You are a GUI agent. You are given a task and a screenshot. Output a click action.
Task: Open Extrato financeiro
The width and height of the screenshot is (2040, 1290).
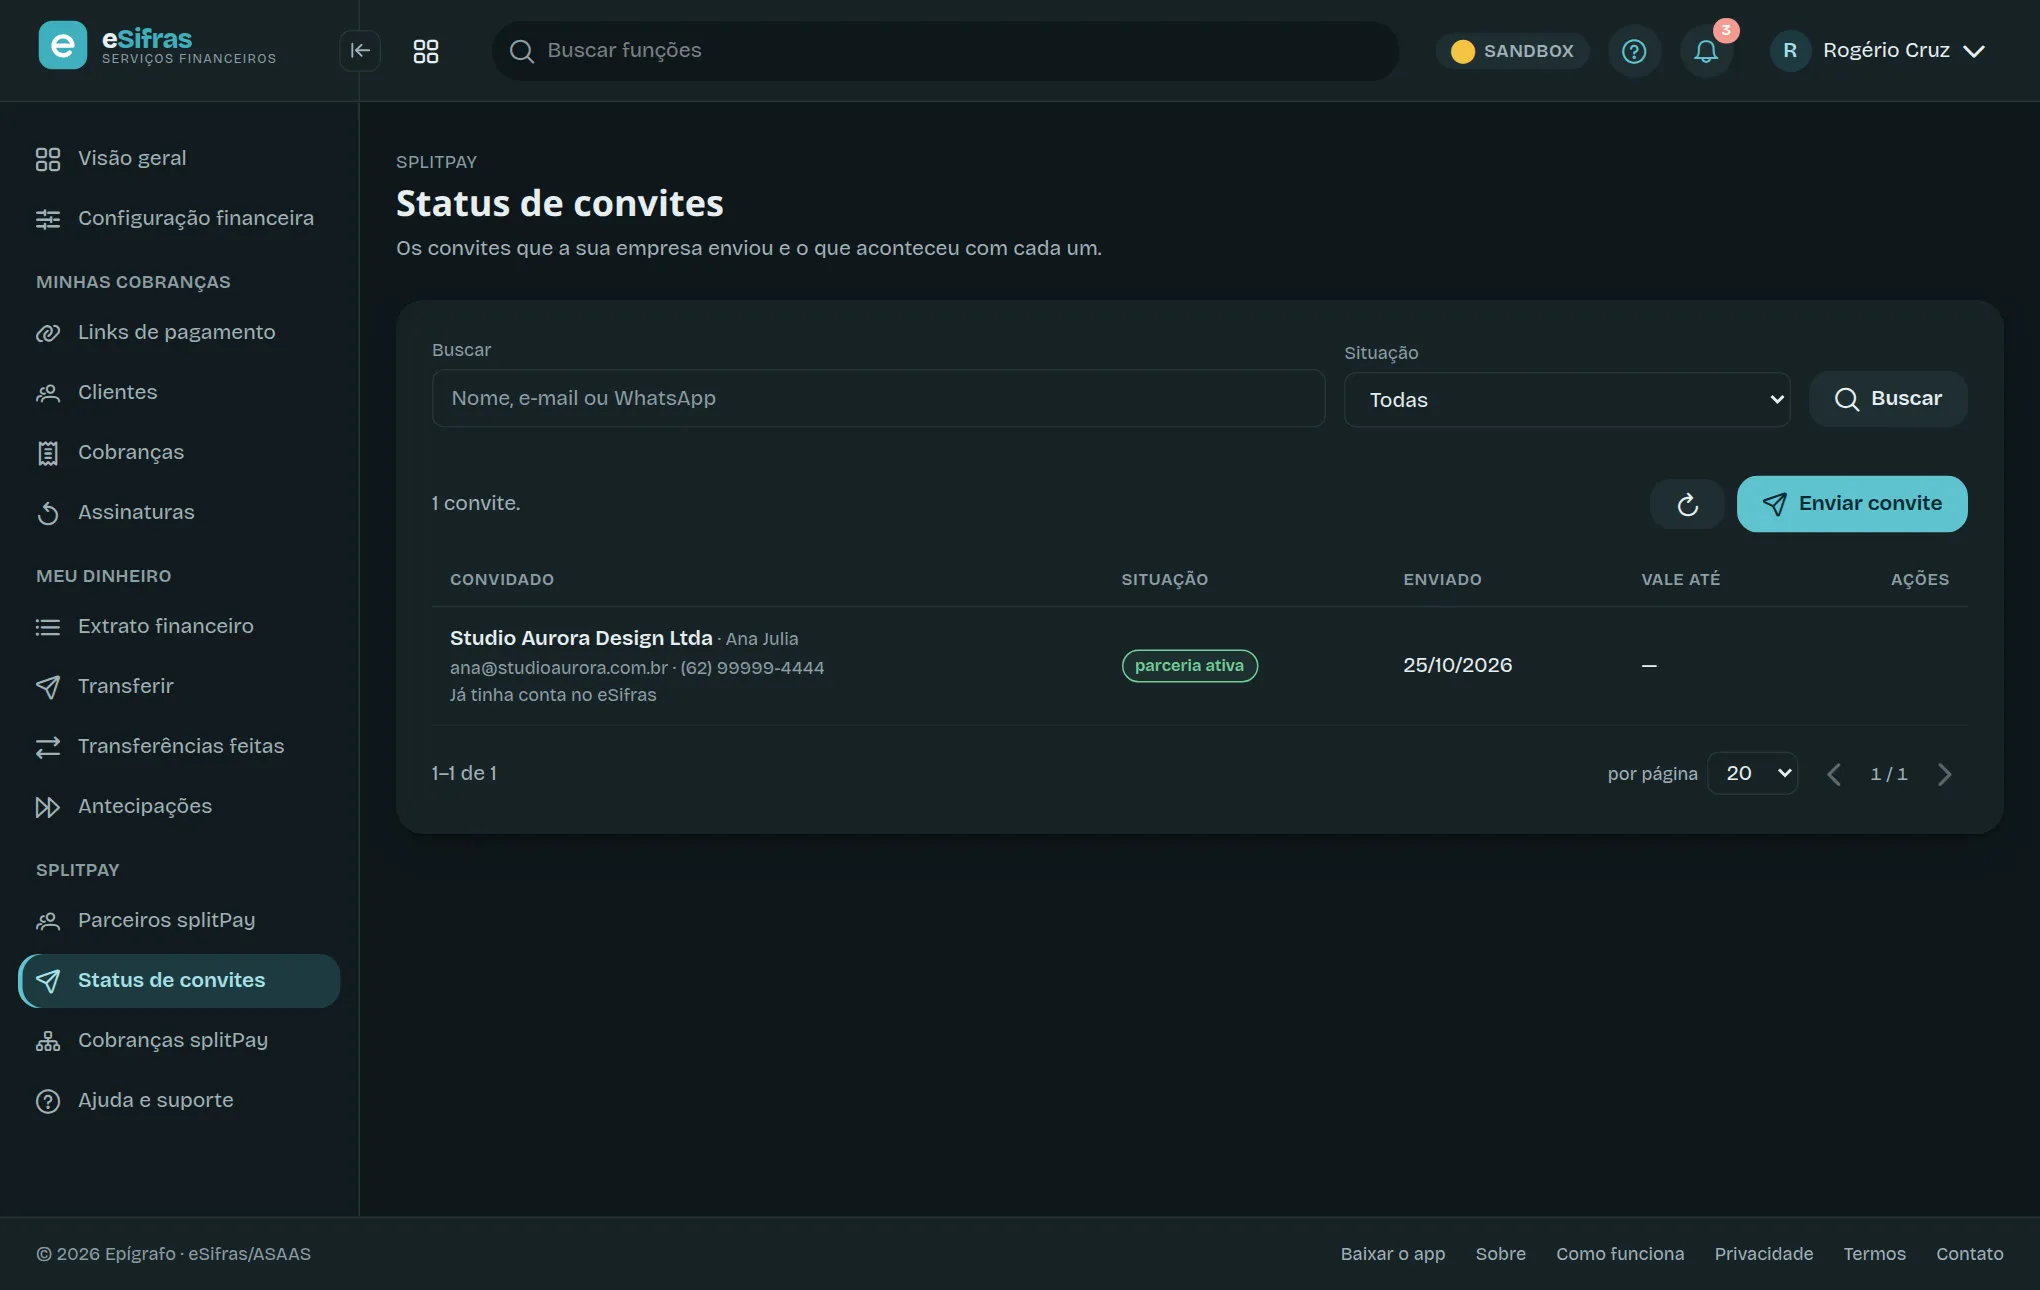[180, 626]
